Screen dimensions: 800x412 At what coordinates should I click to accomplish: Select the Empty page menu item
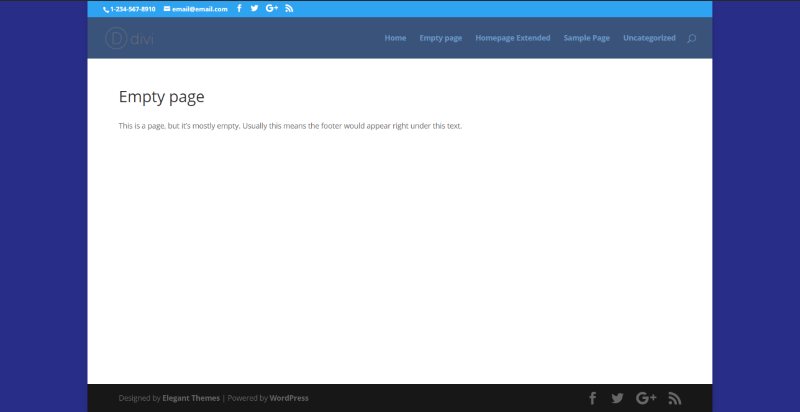[441, 38]
